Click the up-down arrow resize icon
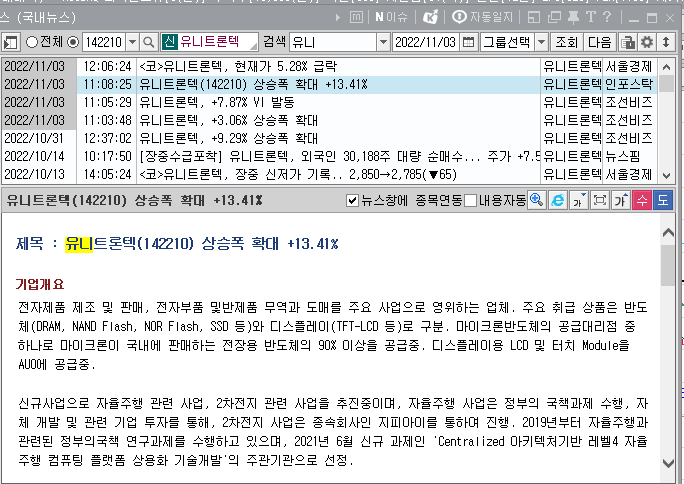Viewport: 684px width, 484px height. coord(666,42)
